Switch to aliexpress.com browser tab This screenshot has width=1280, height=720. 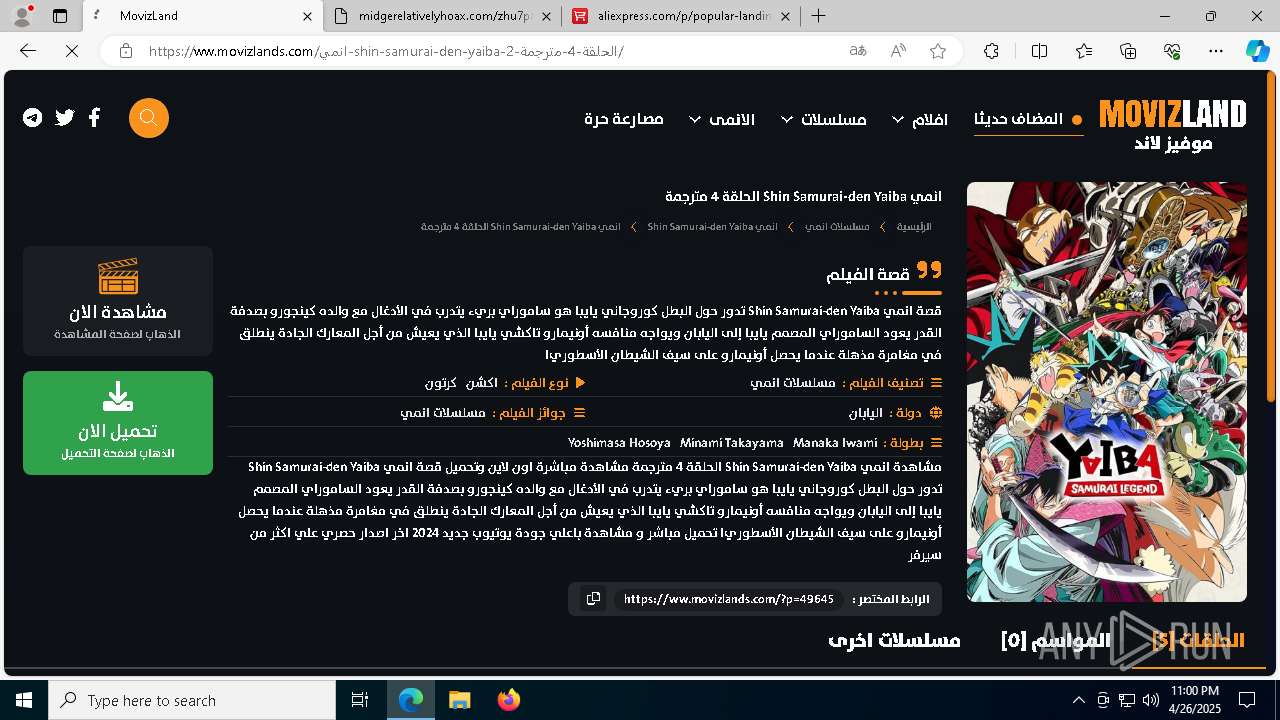click(680, 16)
